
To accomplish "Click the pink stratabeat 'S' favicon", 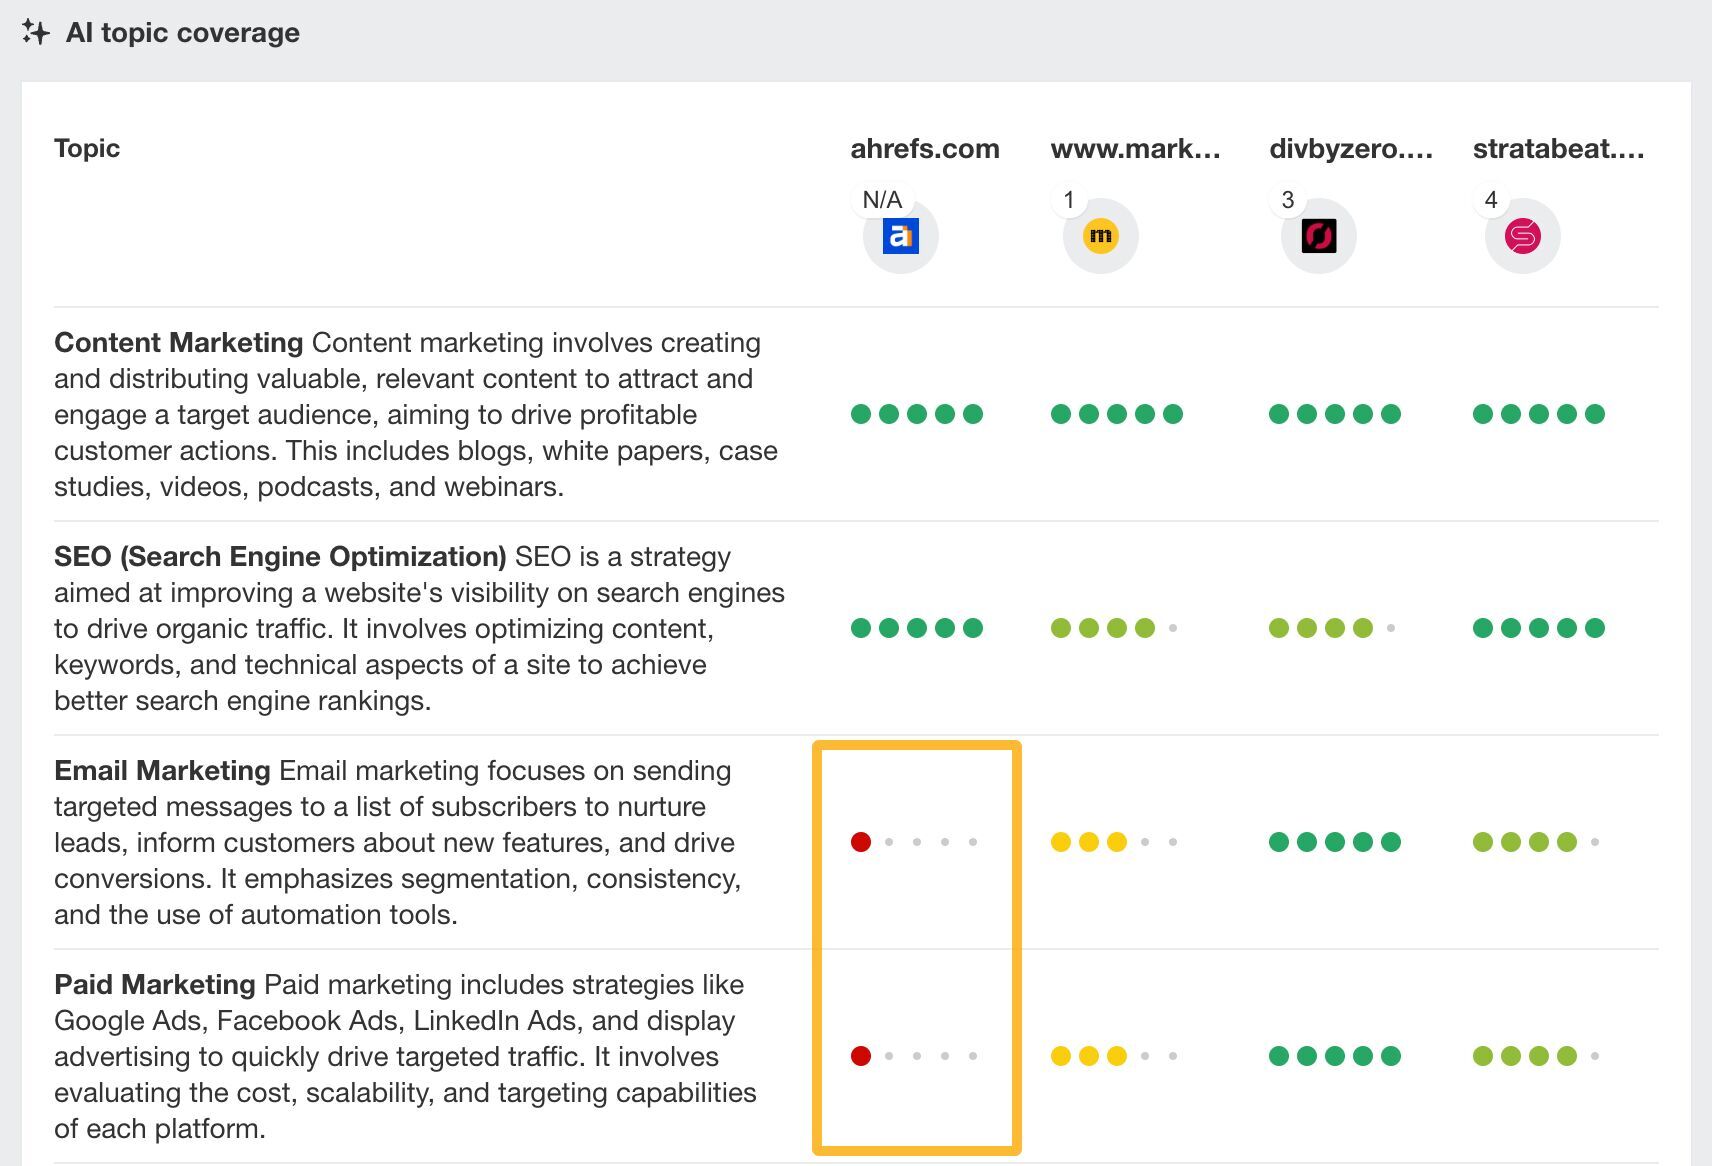I will [1520, 236].
